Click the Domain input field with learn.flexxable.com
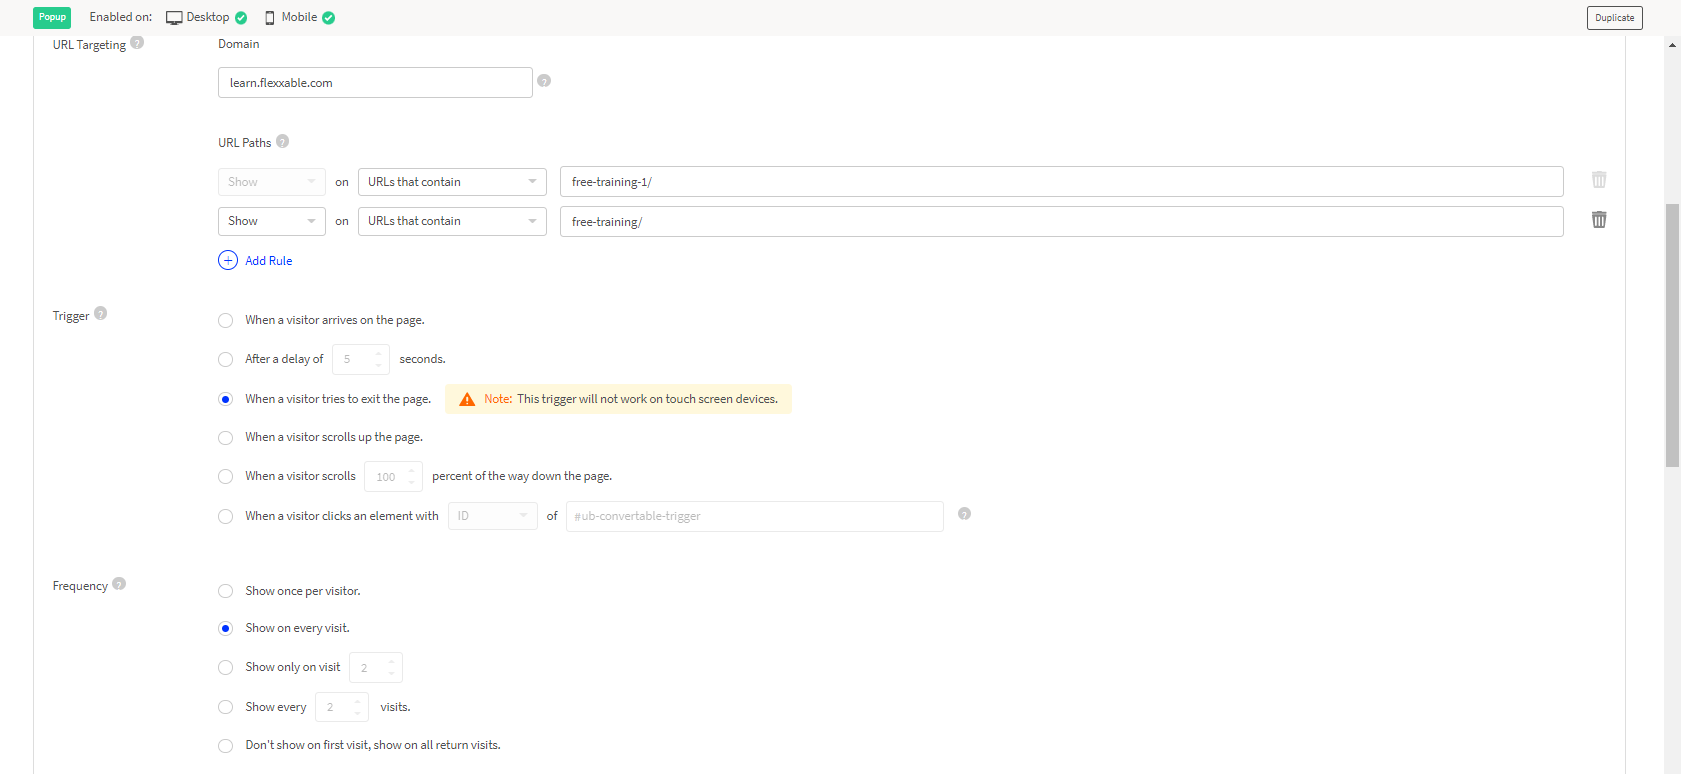This screenshot has width=1681, height=774. click(x=375, y=83)
